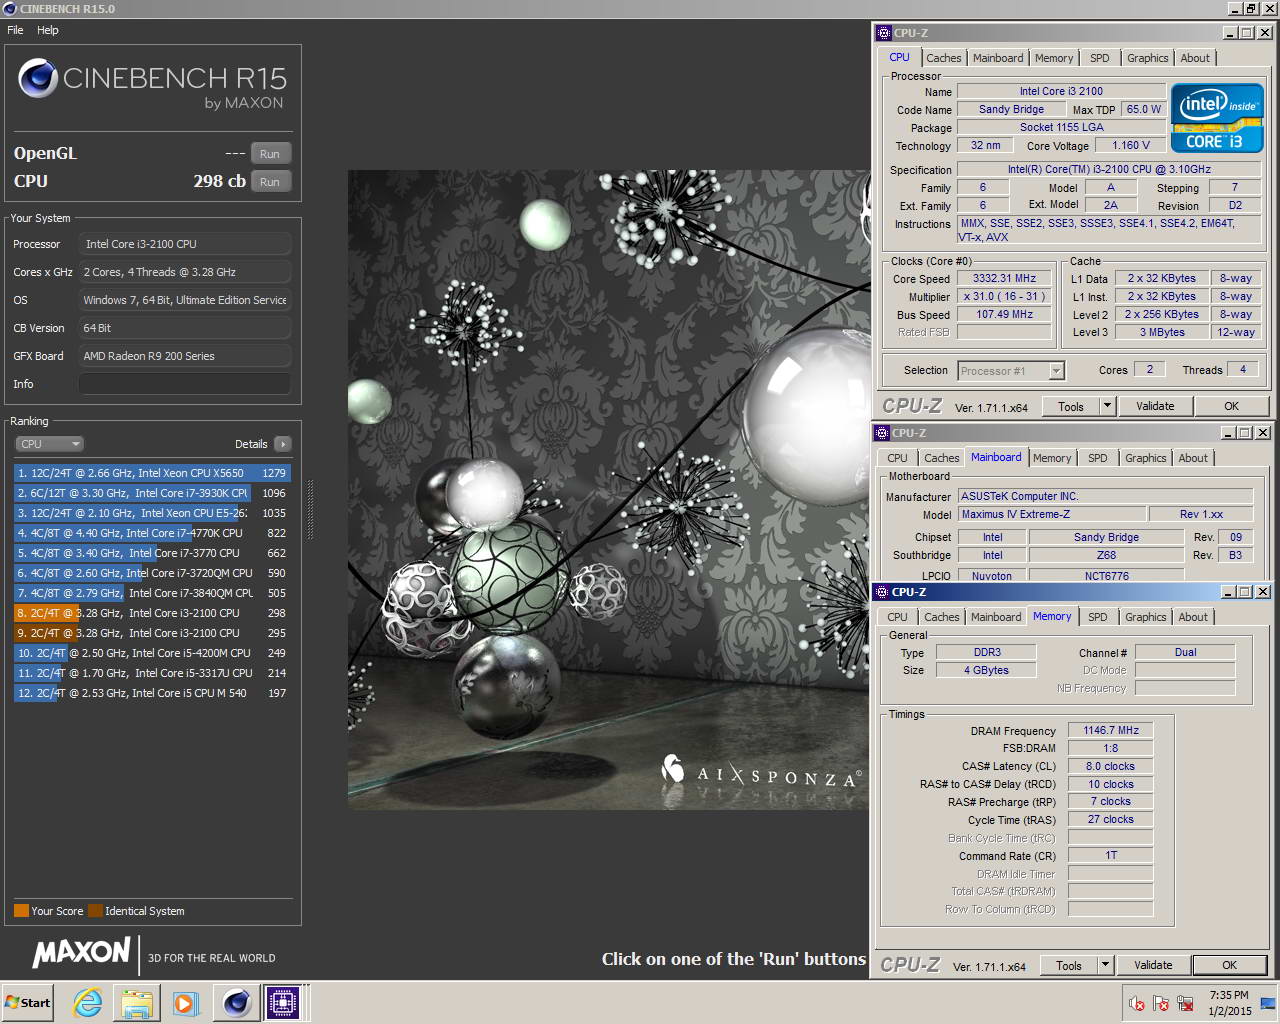Screen dimensions: 1280x1024
Task: Open the Windows Start menu
Action: [28, 1002]
